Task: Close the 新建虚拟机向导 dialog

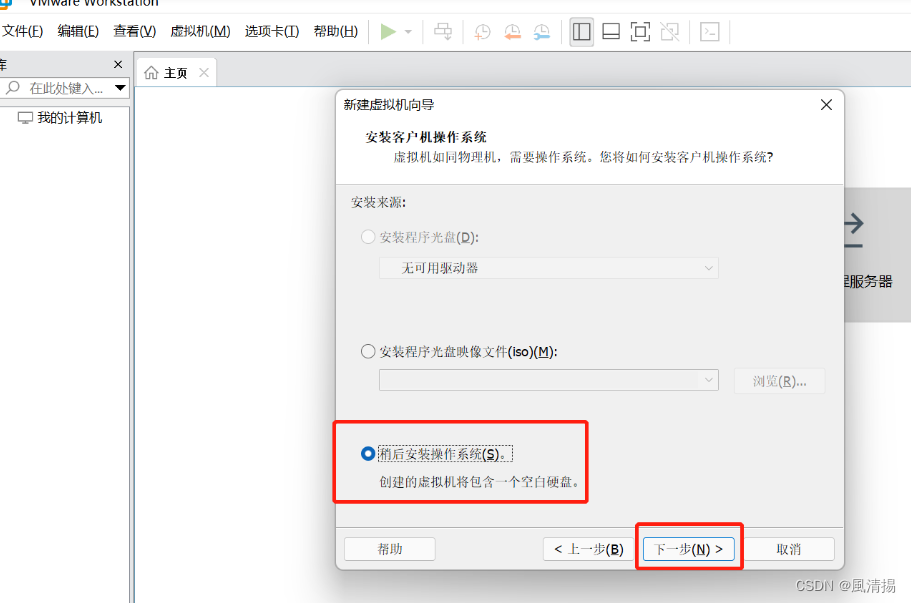Action: pos(826,105)
